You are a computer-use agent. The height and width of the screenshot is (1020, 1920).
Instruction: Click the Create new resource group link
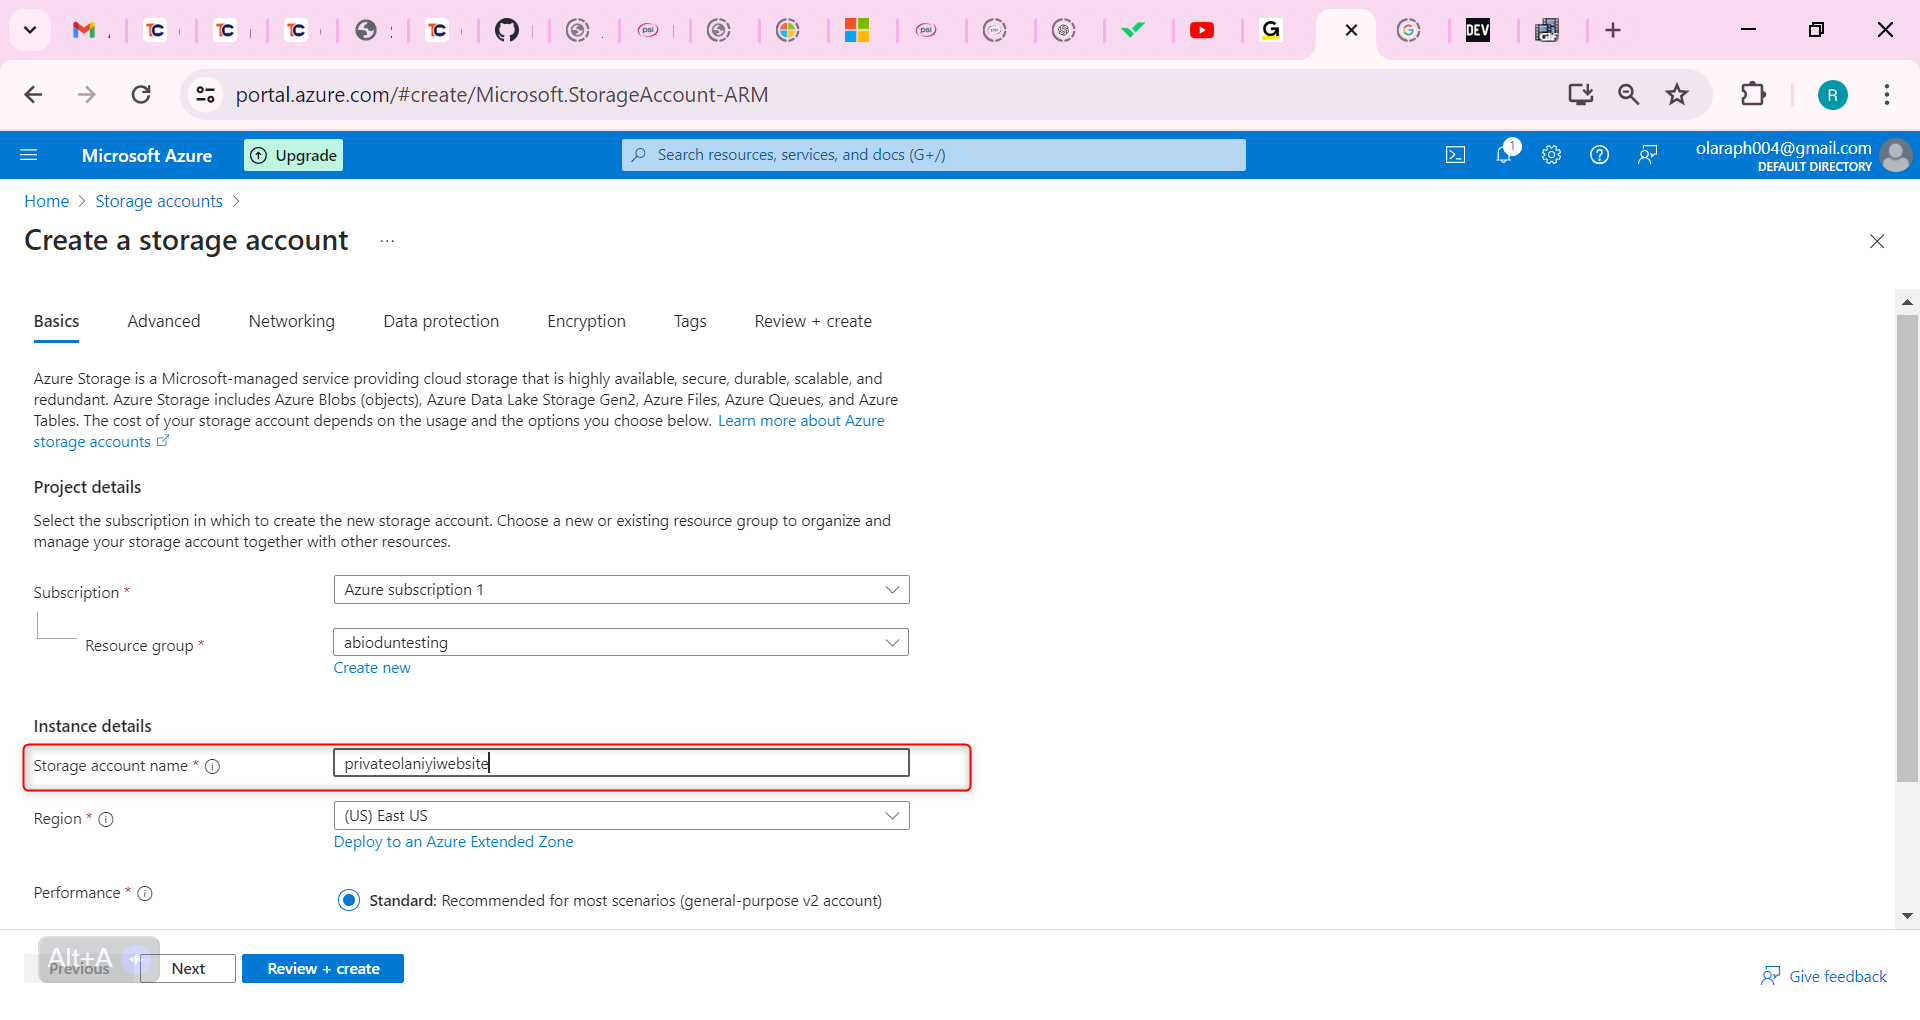point(371,667)
